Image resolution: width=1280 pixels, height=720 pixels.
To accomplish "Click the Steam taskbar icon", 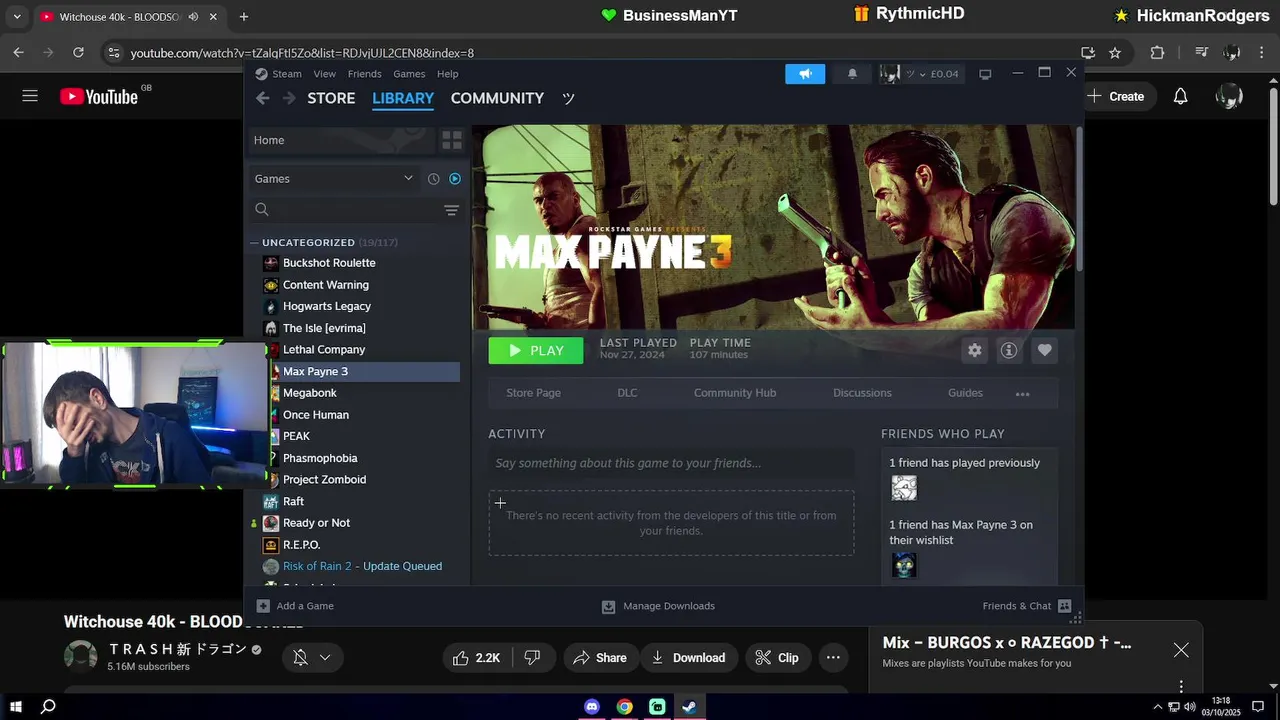I will [x=689, y=706].
